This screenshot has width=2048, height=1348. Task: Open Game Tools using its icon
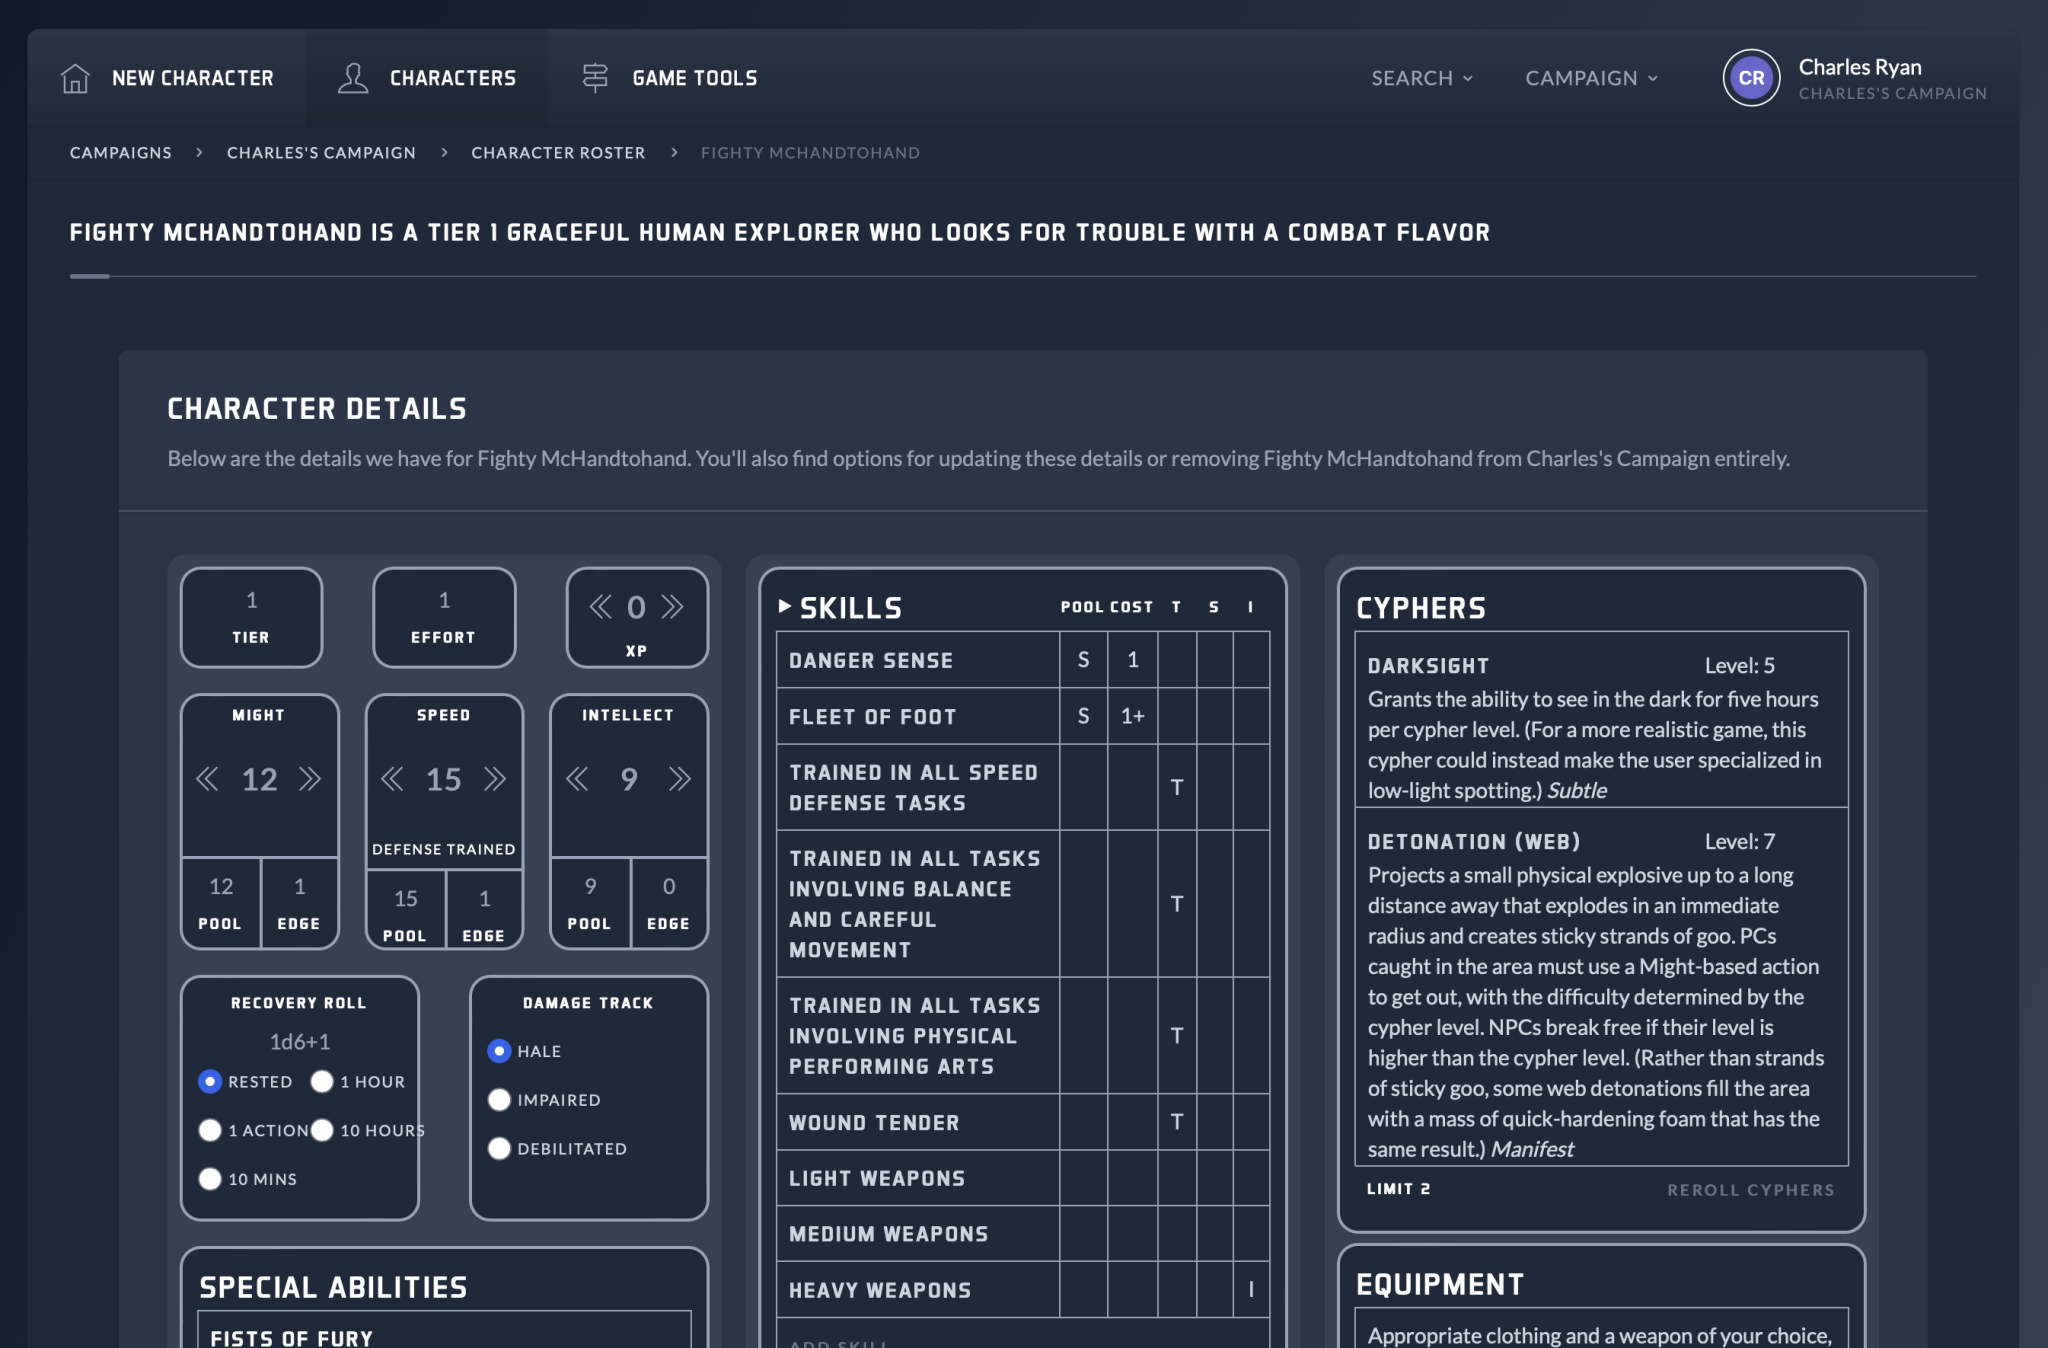(595, 77)
